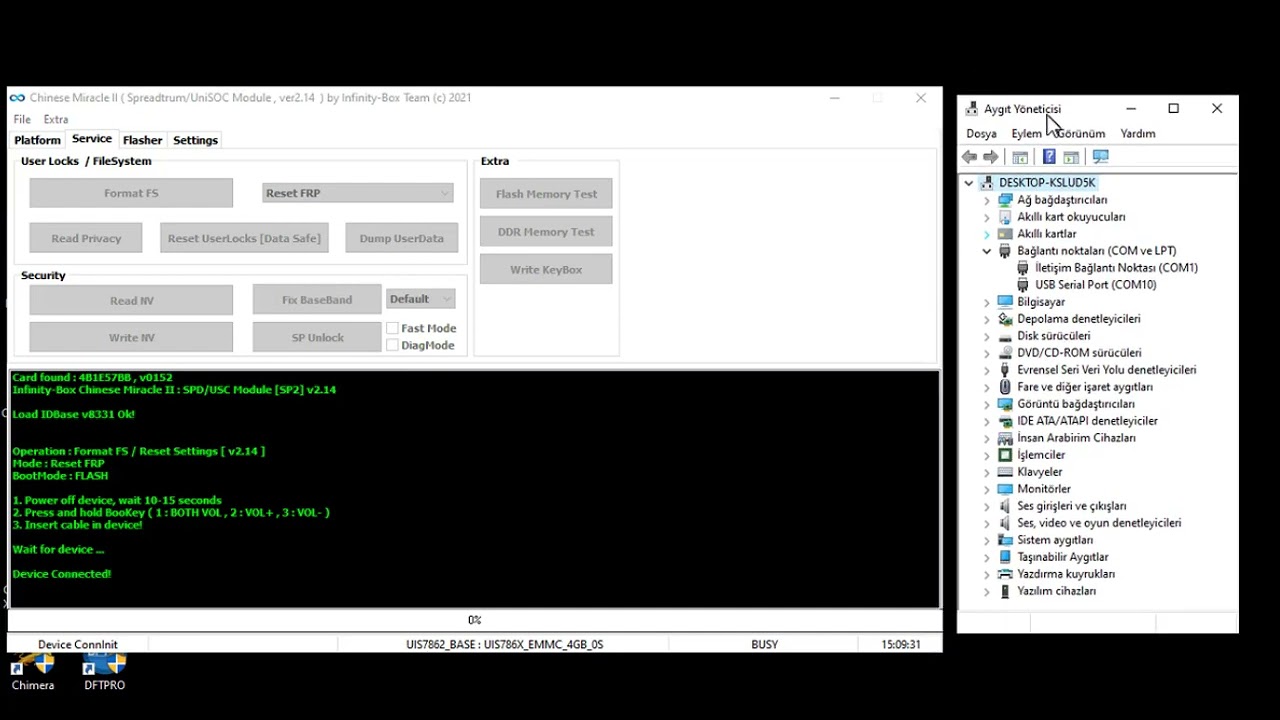Click the Yazdırma kuyrukları printer icon

tap(1005, 574)
